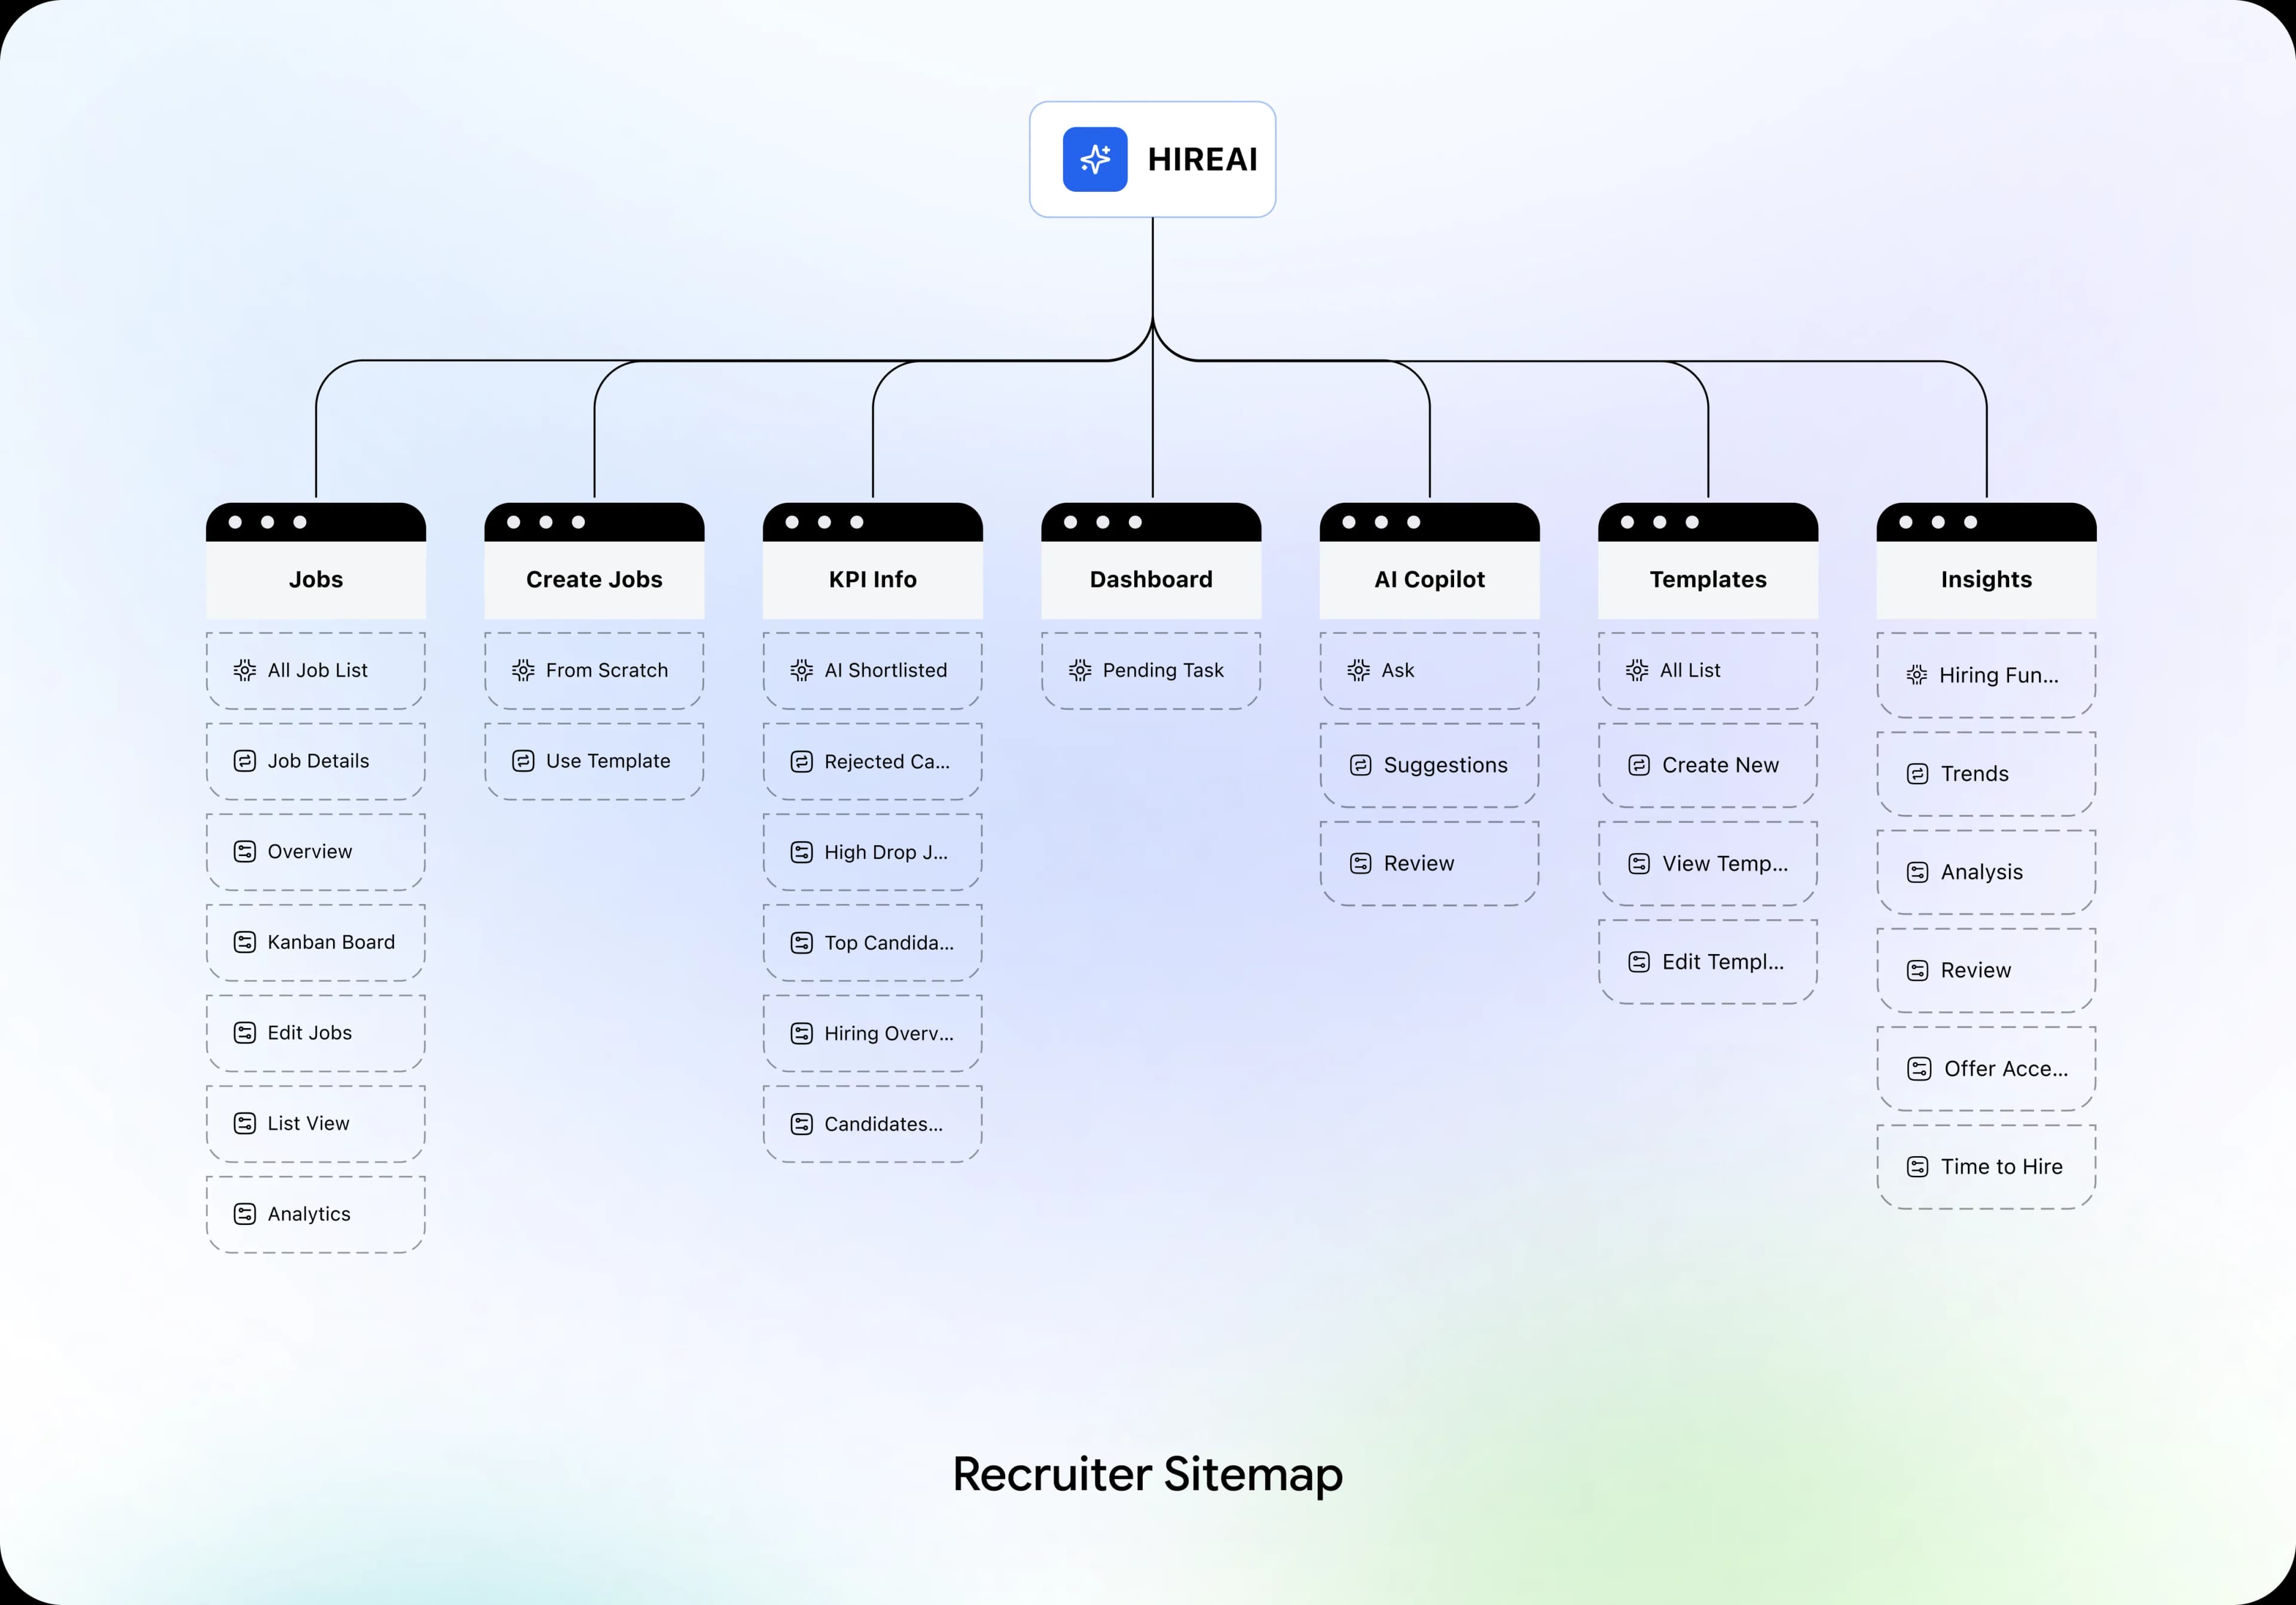The width and height of the screenshot is (2296, 1605).
Task: Click the icon beside Trends
Action: pos(1918,774)
